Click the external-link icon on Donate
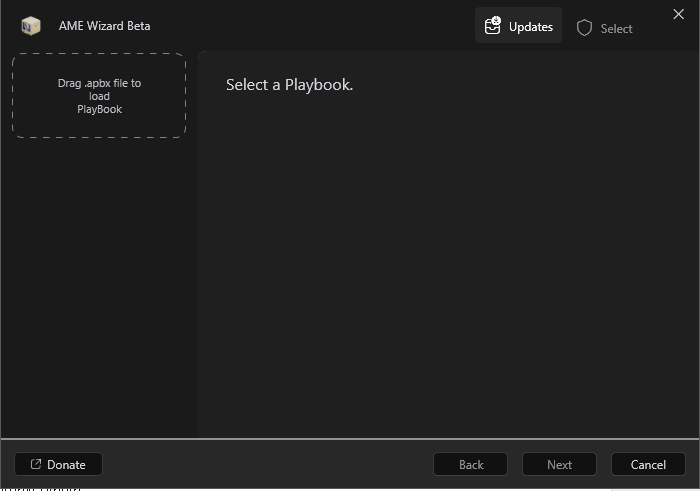700x491 pixels. (36, 464)
